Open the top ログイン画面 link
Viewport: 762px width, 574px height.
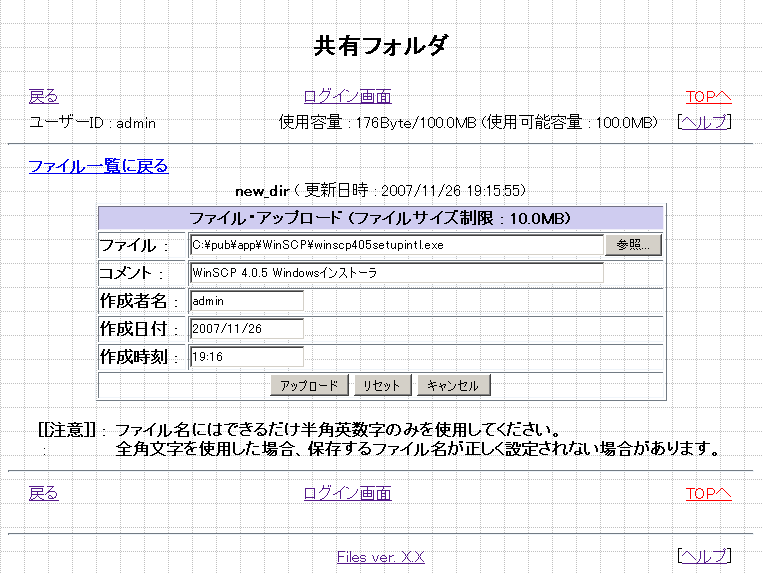tap(347, 97)
